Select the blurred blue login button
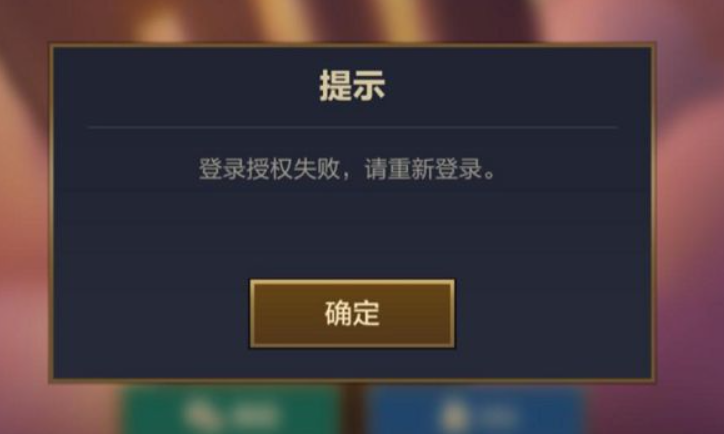724x434 pixels. pos(477,410)
